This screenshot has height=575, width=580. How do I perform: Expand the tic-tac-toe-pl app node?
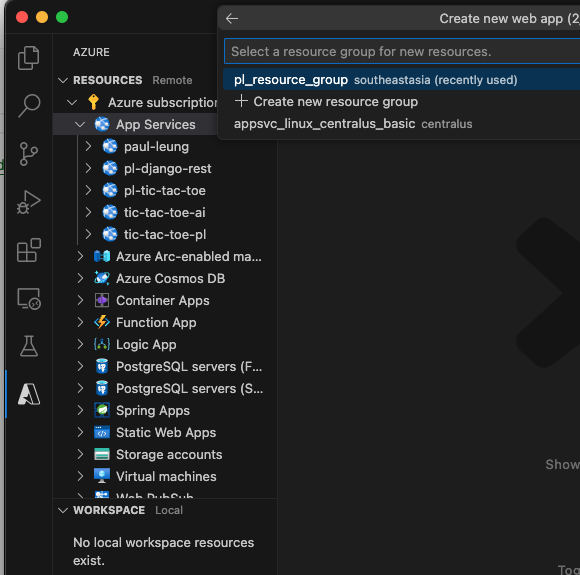coord(88,234)
